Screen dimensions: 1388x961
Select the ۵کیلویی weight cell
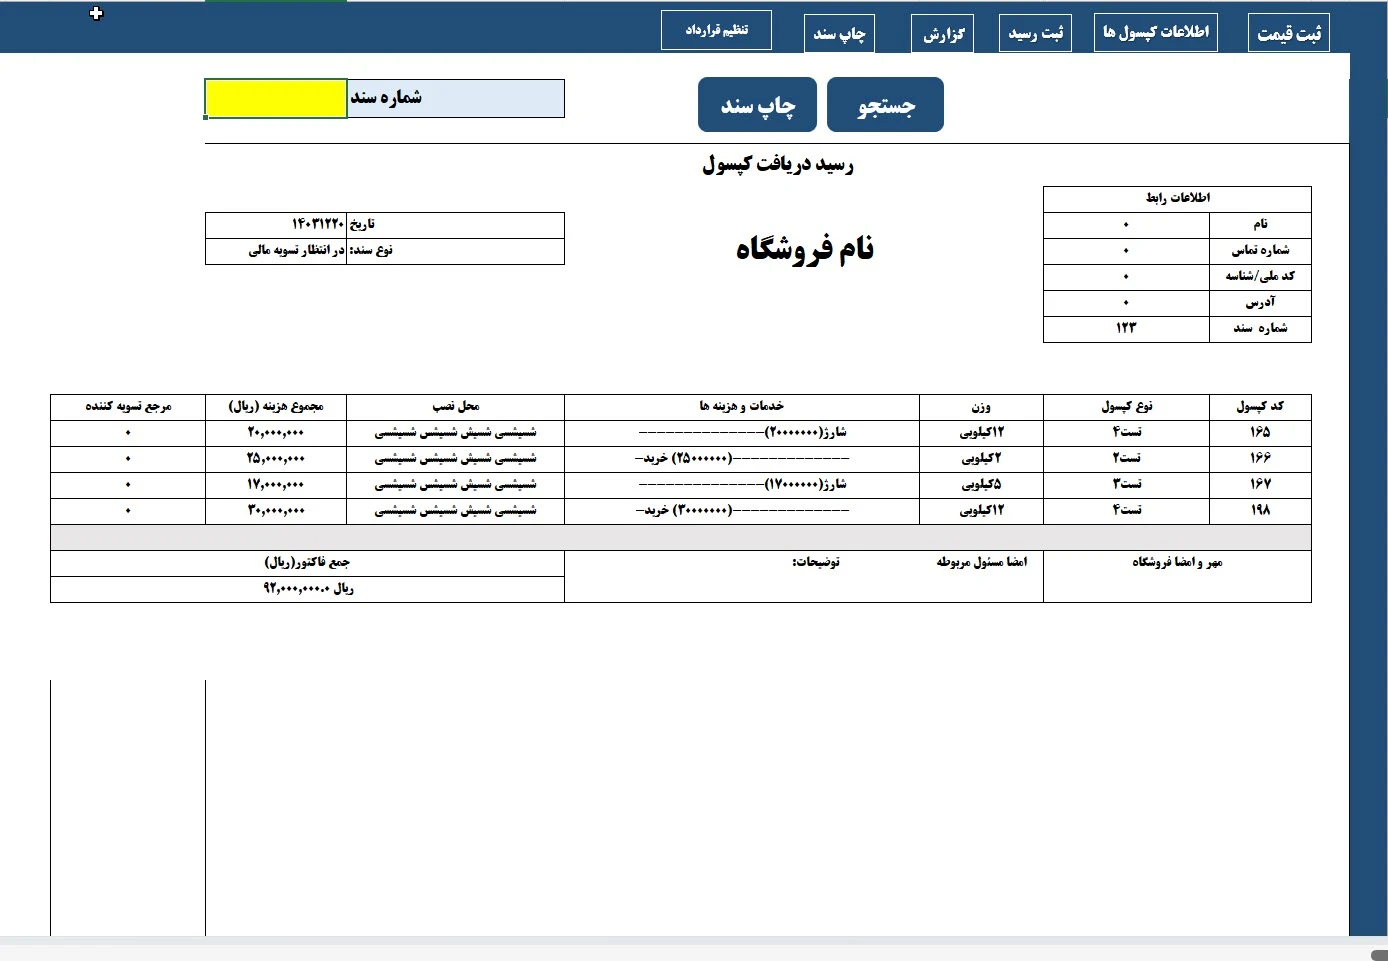[980, 484]
